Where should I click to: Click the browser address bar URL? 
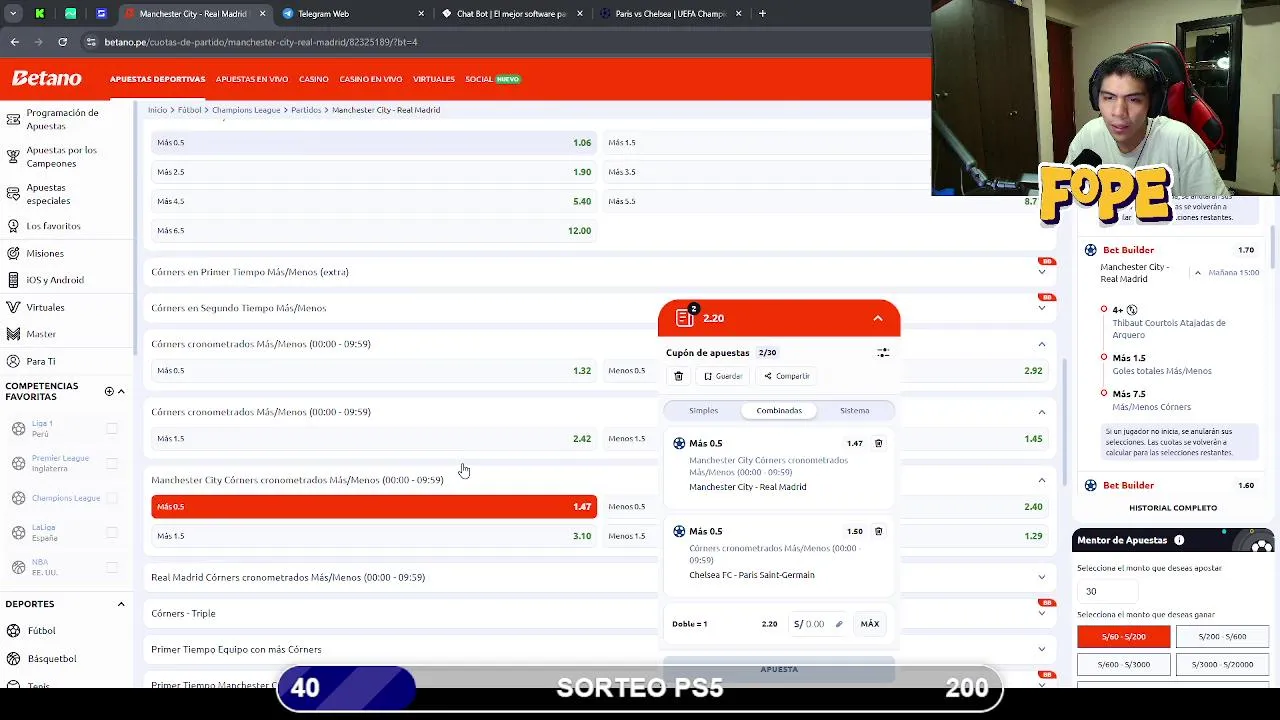(260, 42)
